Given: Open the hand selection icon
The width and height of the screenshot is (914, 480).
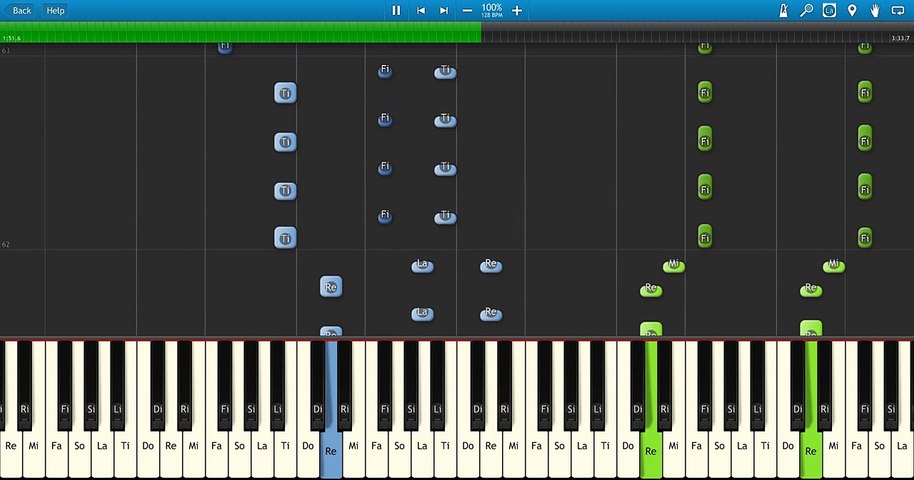Looking at the screenshot, I should coord(875,10).
